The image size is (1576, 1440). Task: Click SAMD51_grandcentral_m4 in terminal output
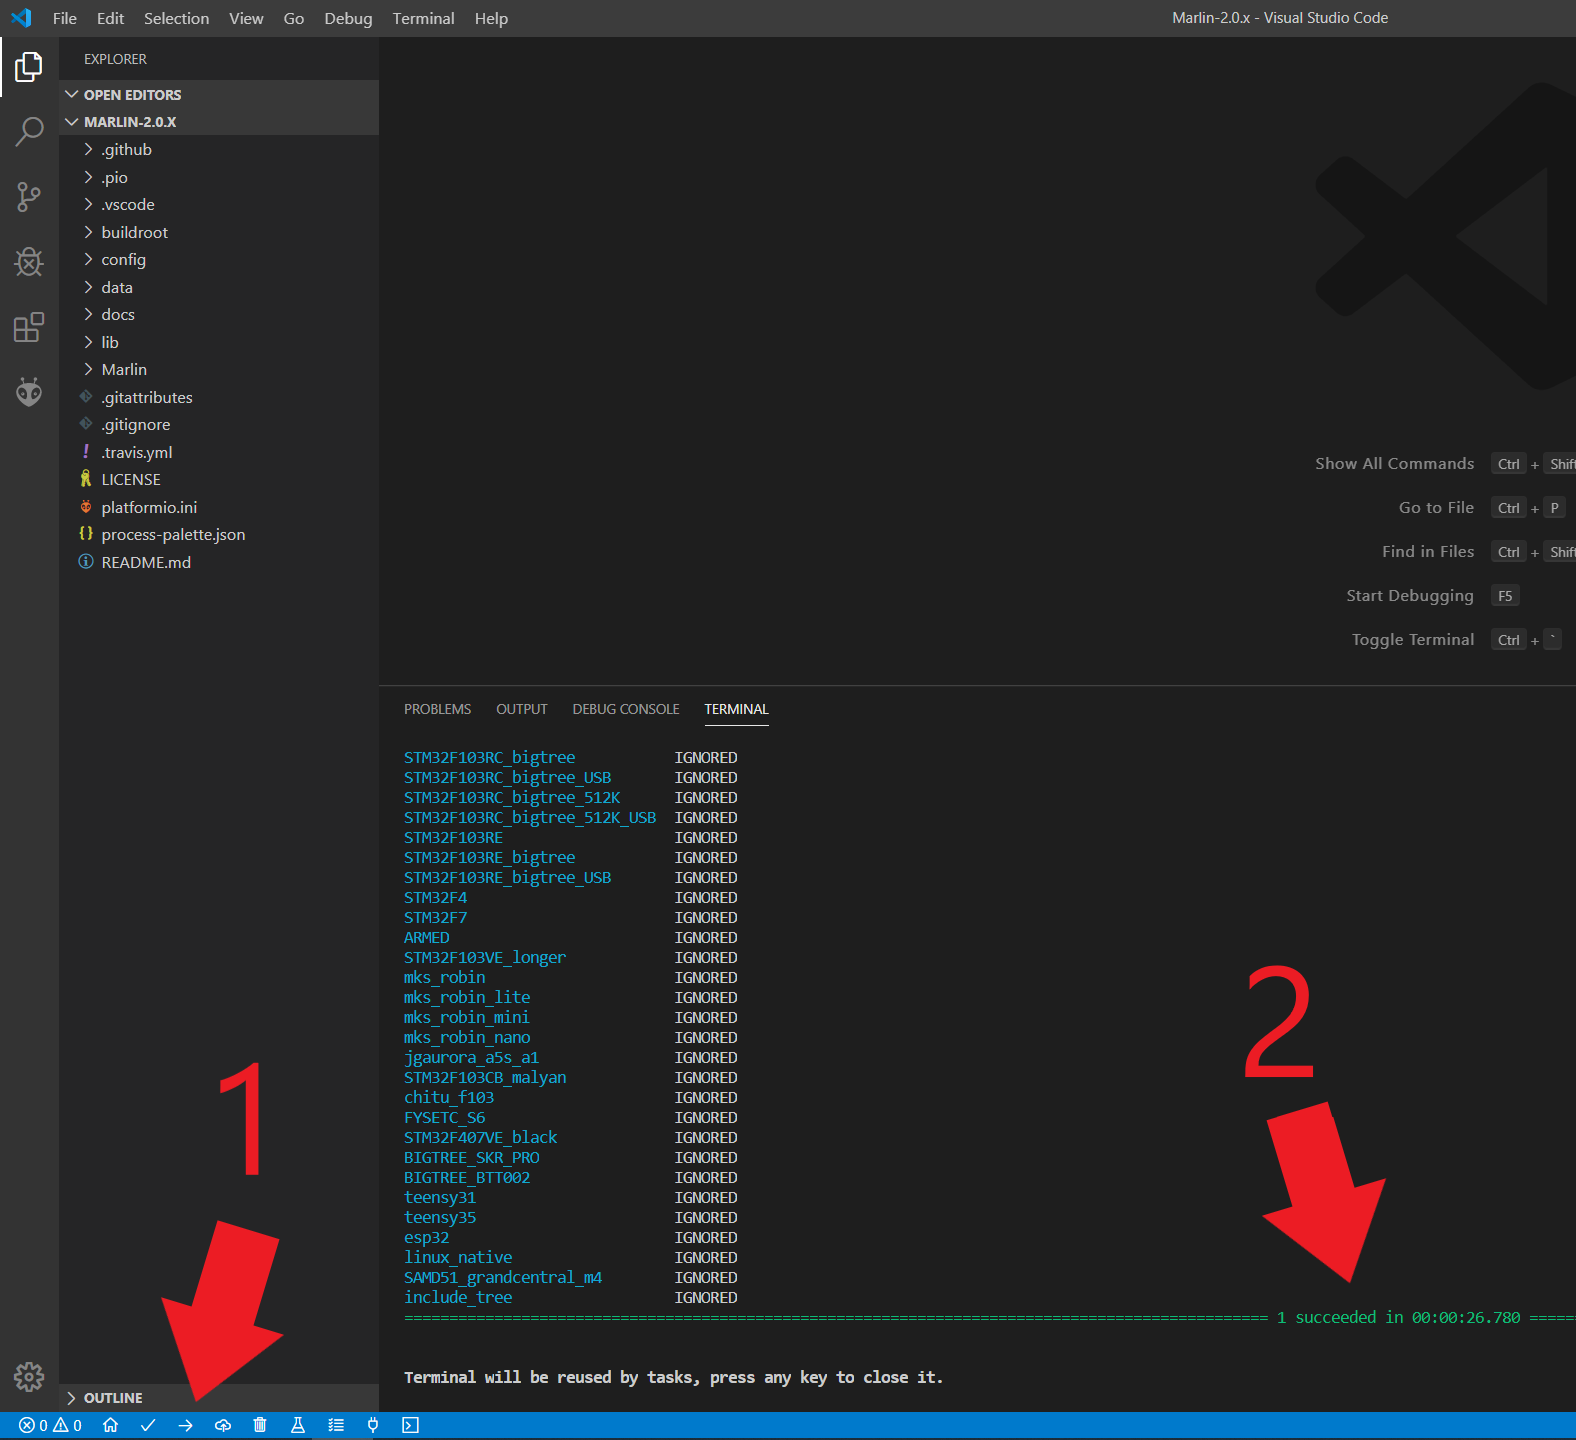[x=503, y=1278]
